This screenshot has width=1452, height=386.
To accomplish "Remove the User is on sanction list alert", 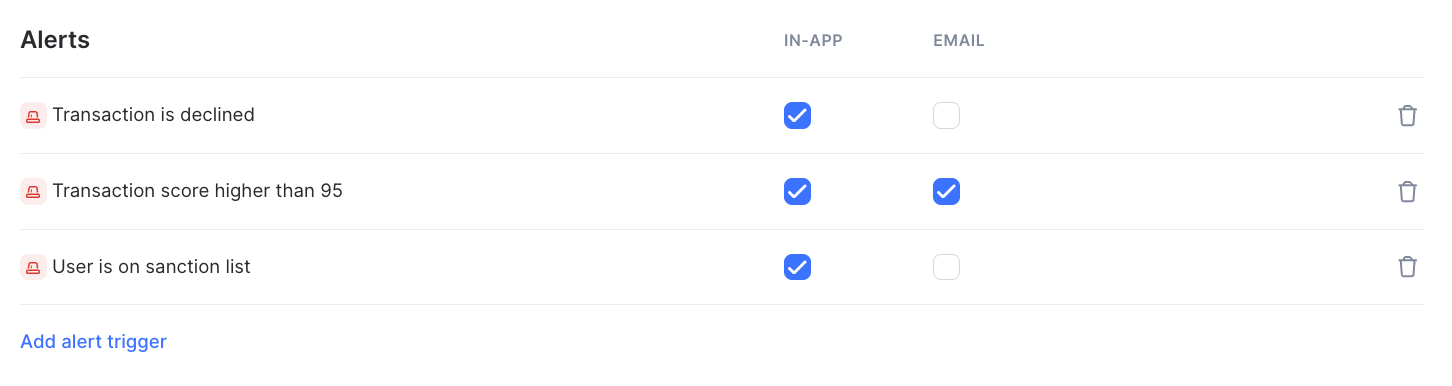I will click(1407, 267).
